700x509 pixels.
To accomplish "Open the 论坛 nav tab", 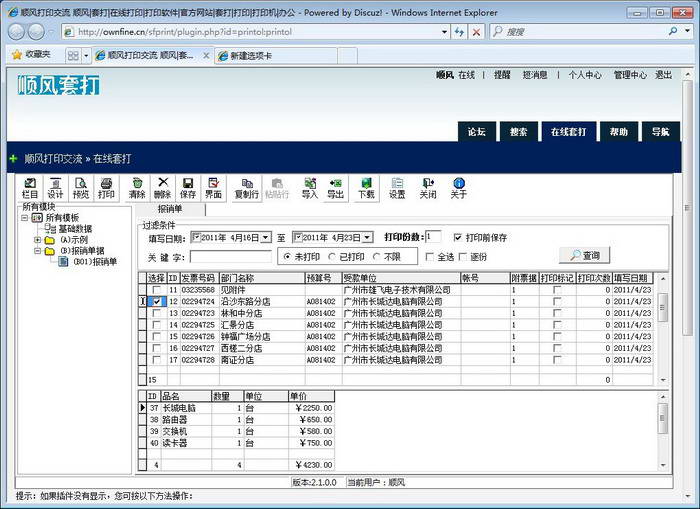I will tap(477, 132).
